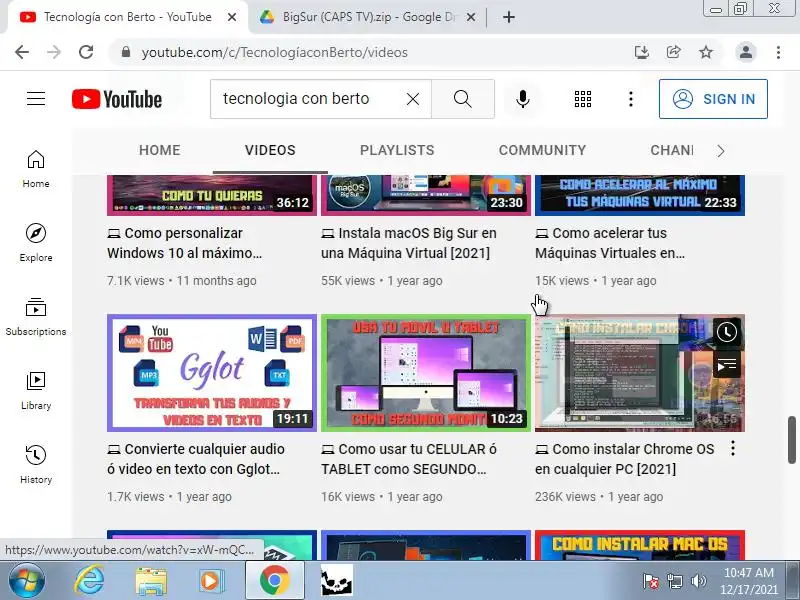Viewport: 800px width, 600px height.
Task: Open Explore in the sidebar
Action: [x=36, y=243]
